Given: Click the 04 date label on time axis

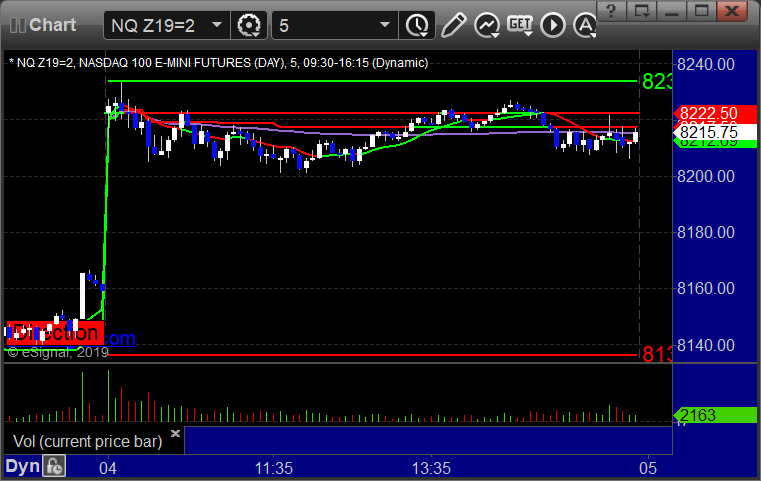Looking at the screenshot, I should [x=108, y=468].
